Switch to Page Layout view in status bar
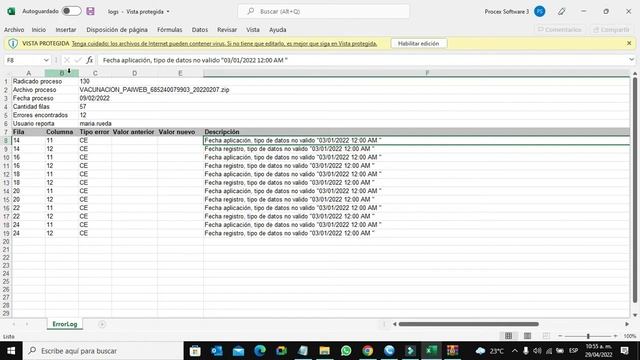The height and width of the screenshot is (360, 640). click(x=527, y=336)
